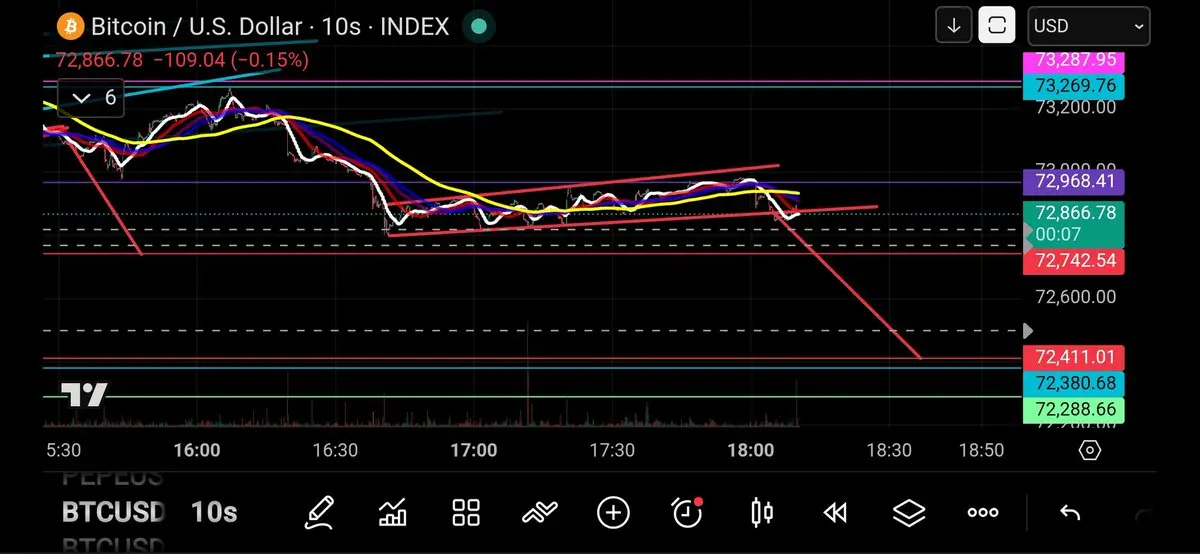Select the 73,269.76 cyan price label
The width and height of the screenshot is (1200, 554).
click(x=1074, y=86)
